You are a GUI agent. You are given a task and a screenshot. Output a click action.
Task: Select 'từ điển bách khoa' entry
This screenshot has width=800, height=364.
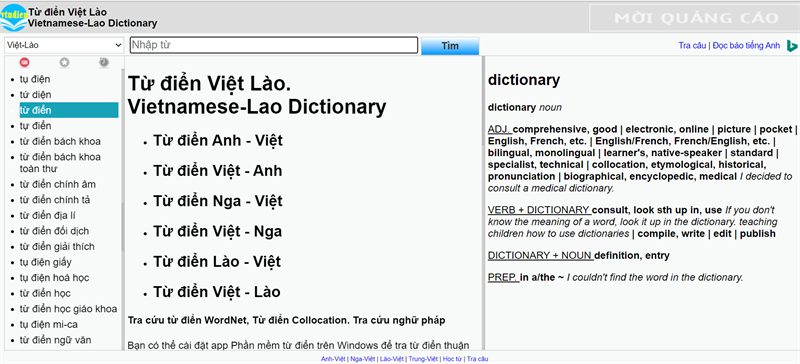pos(60,141)
